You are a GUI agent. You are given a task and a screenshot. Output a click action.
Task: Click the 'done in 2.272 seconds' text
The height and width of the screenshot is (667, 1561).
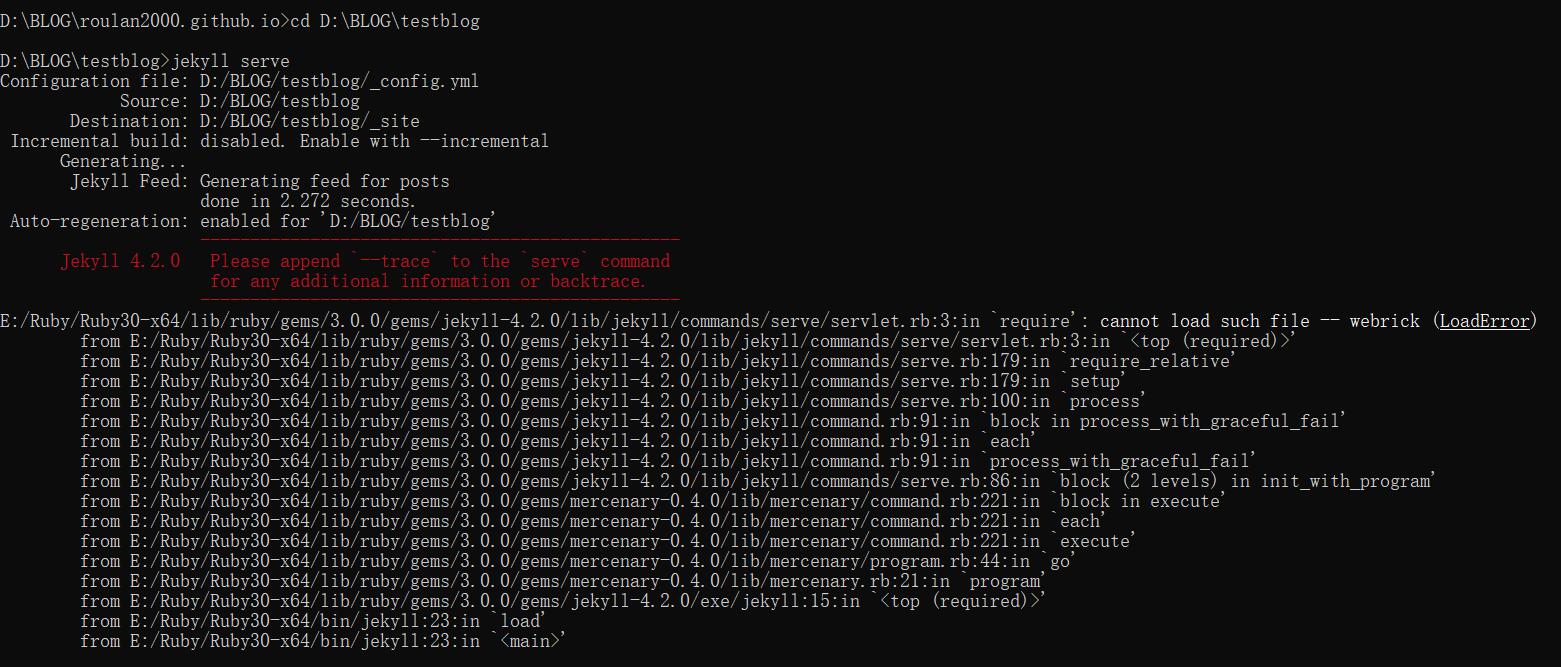308,201
